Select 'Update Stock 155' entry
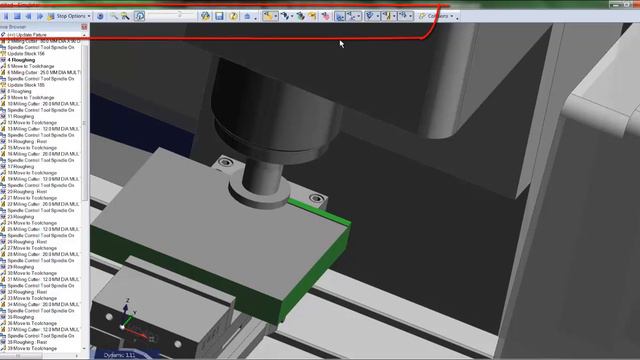The height and width of the screenshot is (360, 640). [26, 85]
